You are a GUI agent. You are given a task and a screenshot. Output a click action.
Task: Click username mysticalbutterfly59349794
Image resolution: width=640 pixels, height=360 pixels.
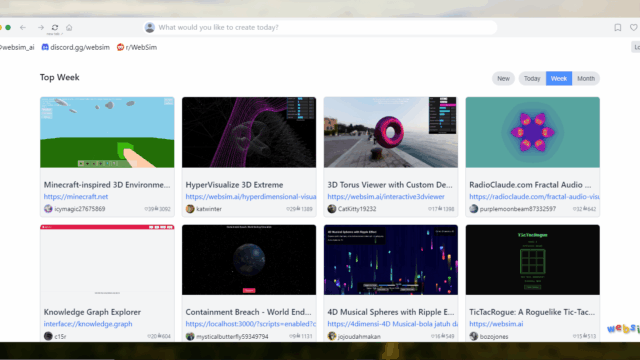(232, 337)
